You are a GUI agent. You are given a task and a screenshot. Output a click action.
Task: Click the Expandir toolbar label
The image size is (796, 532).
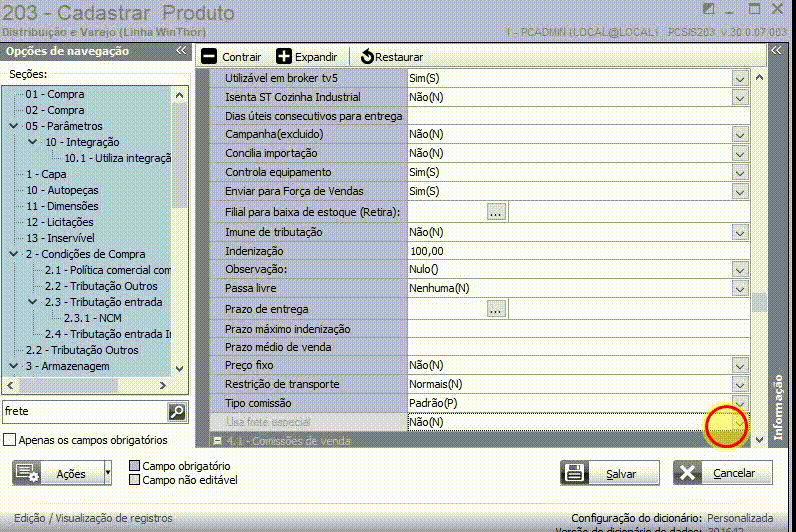tap(316, 57)
